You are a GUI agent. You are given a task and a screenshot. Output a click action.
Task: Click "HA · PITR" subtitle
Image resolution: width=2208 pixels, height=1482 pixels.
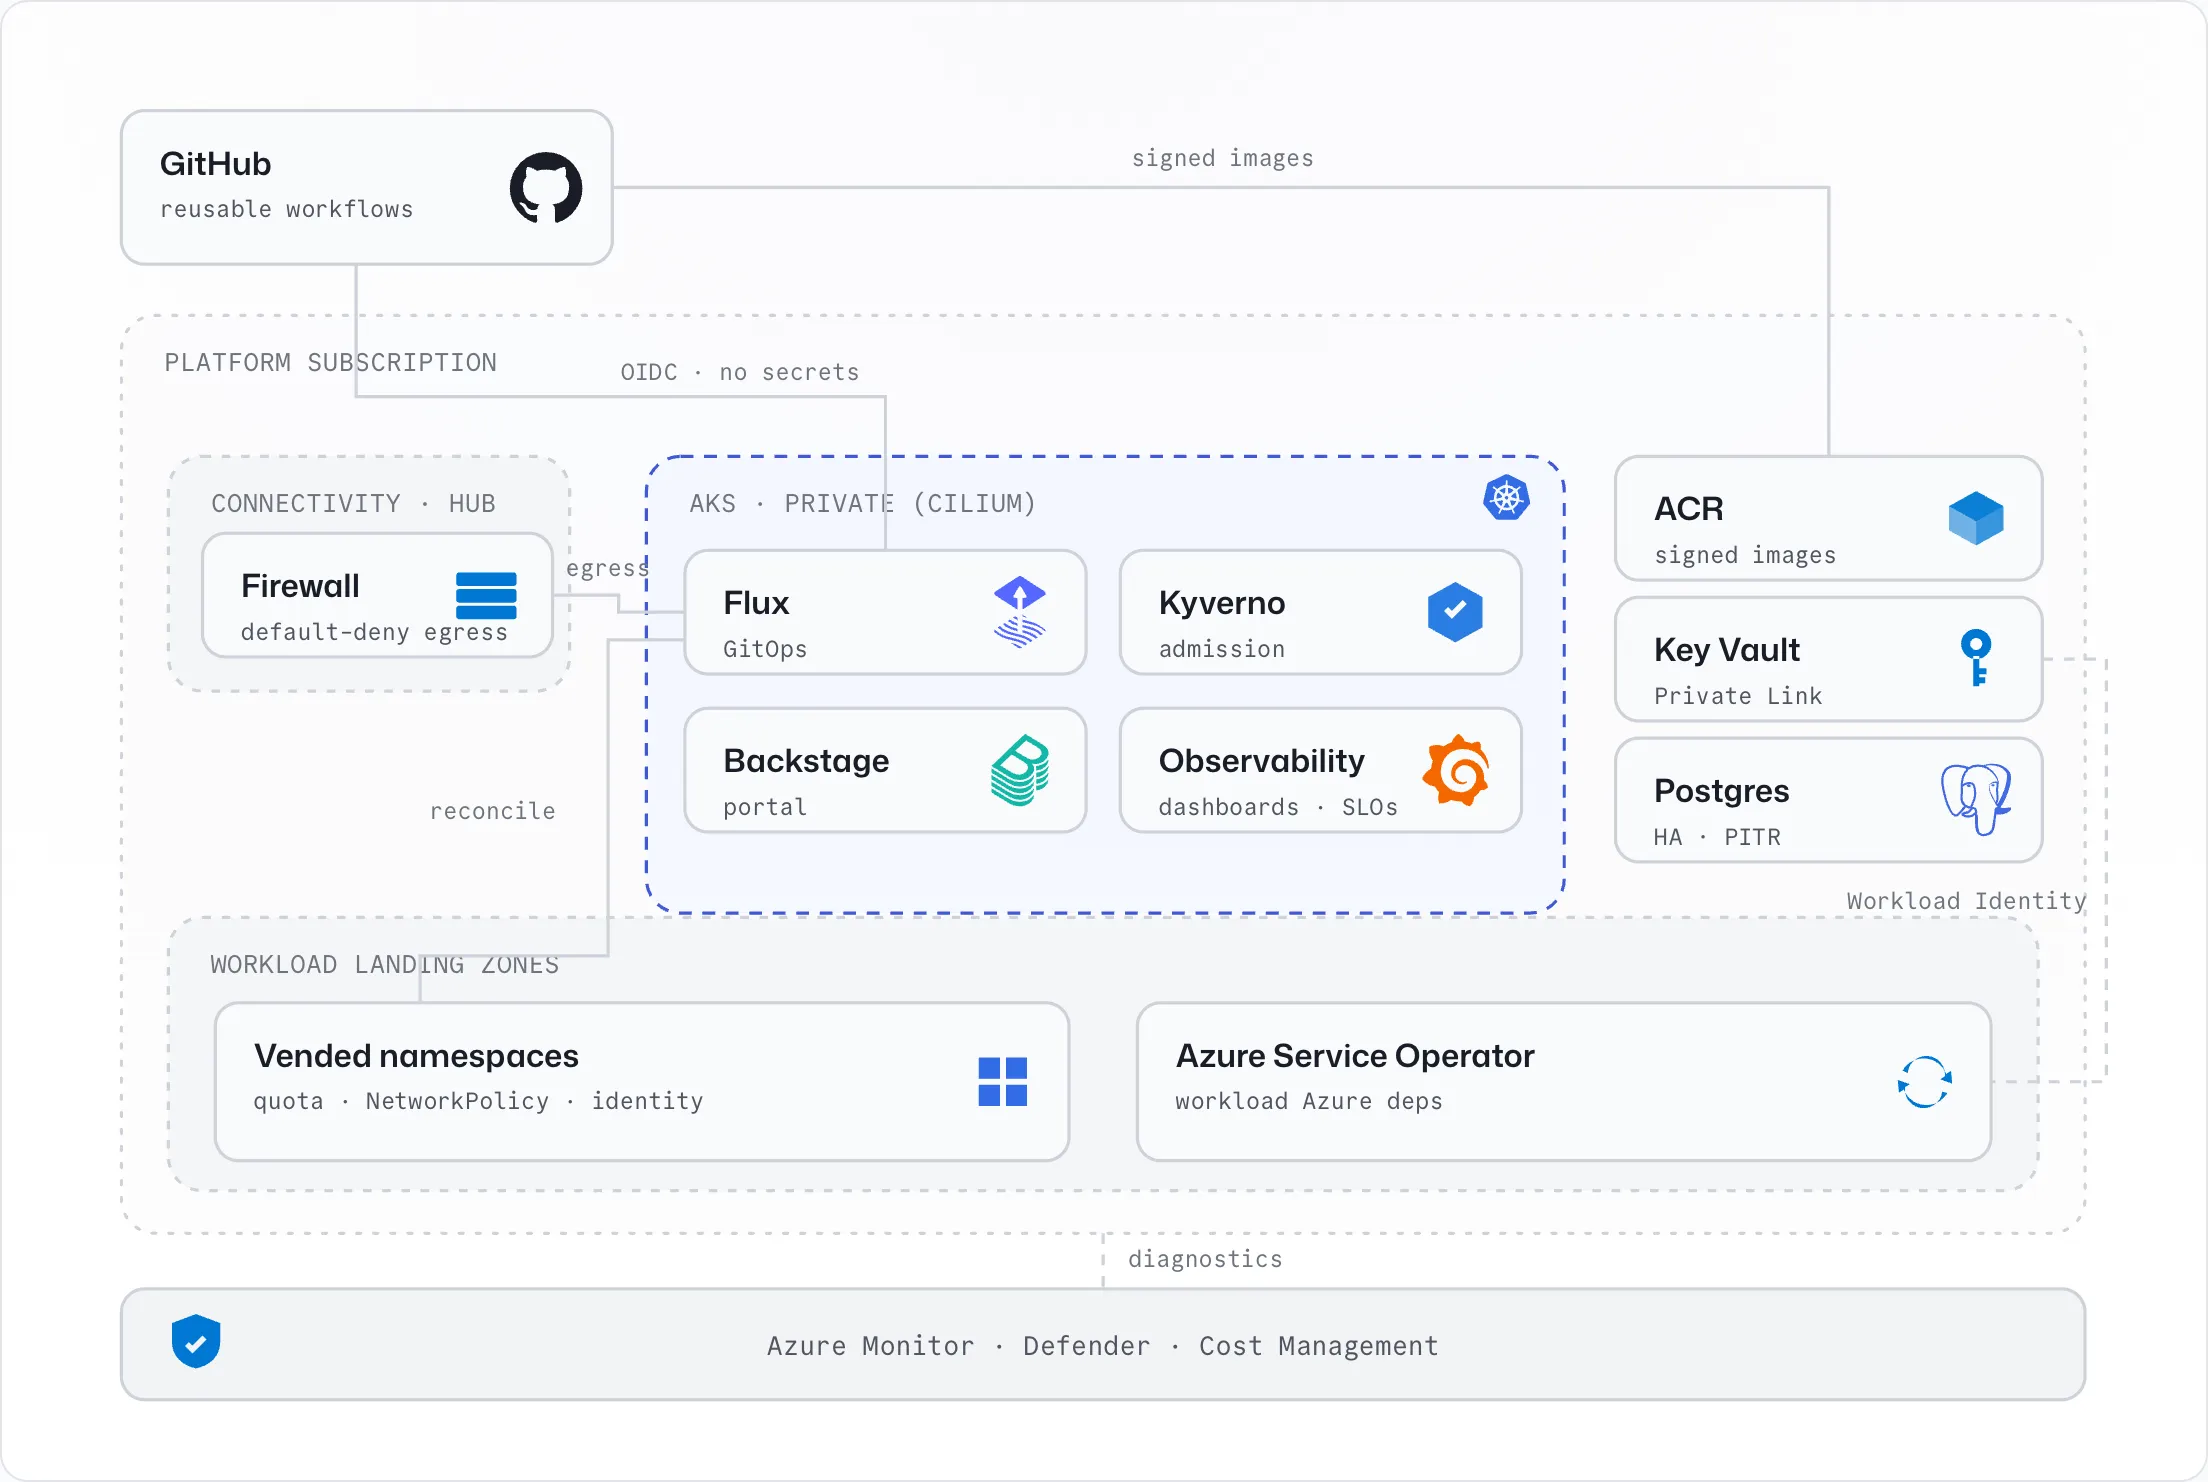[x=1718, y=837]
